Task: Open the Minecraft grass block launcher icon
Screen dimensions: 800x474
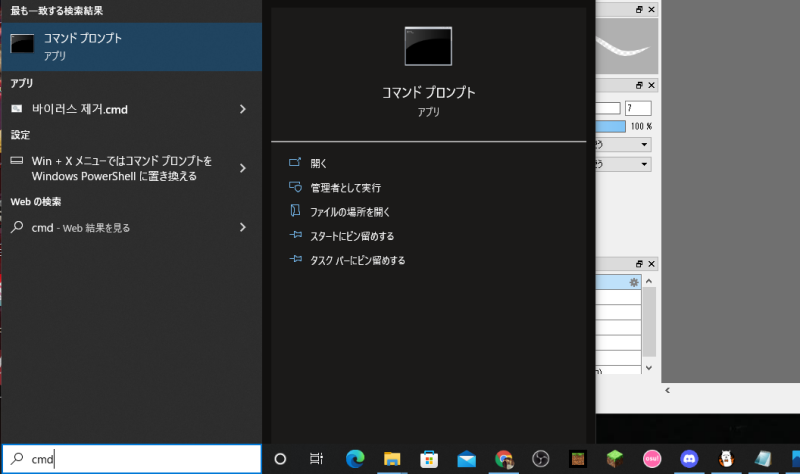Action: pos(615,459)
